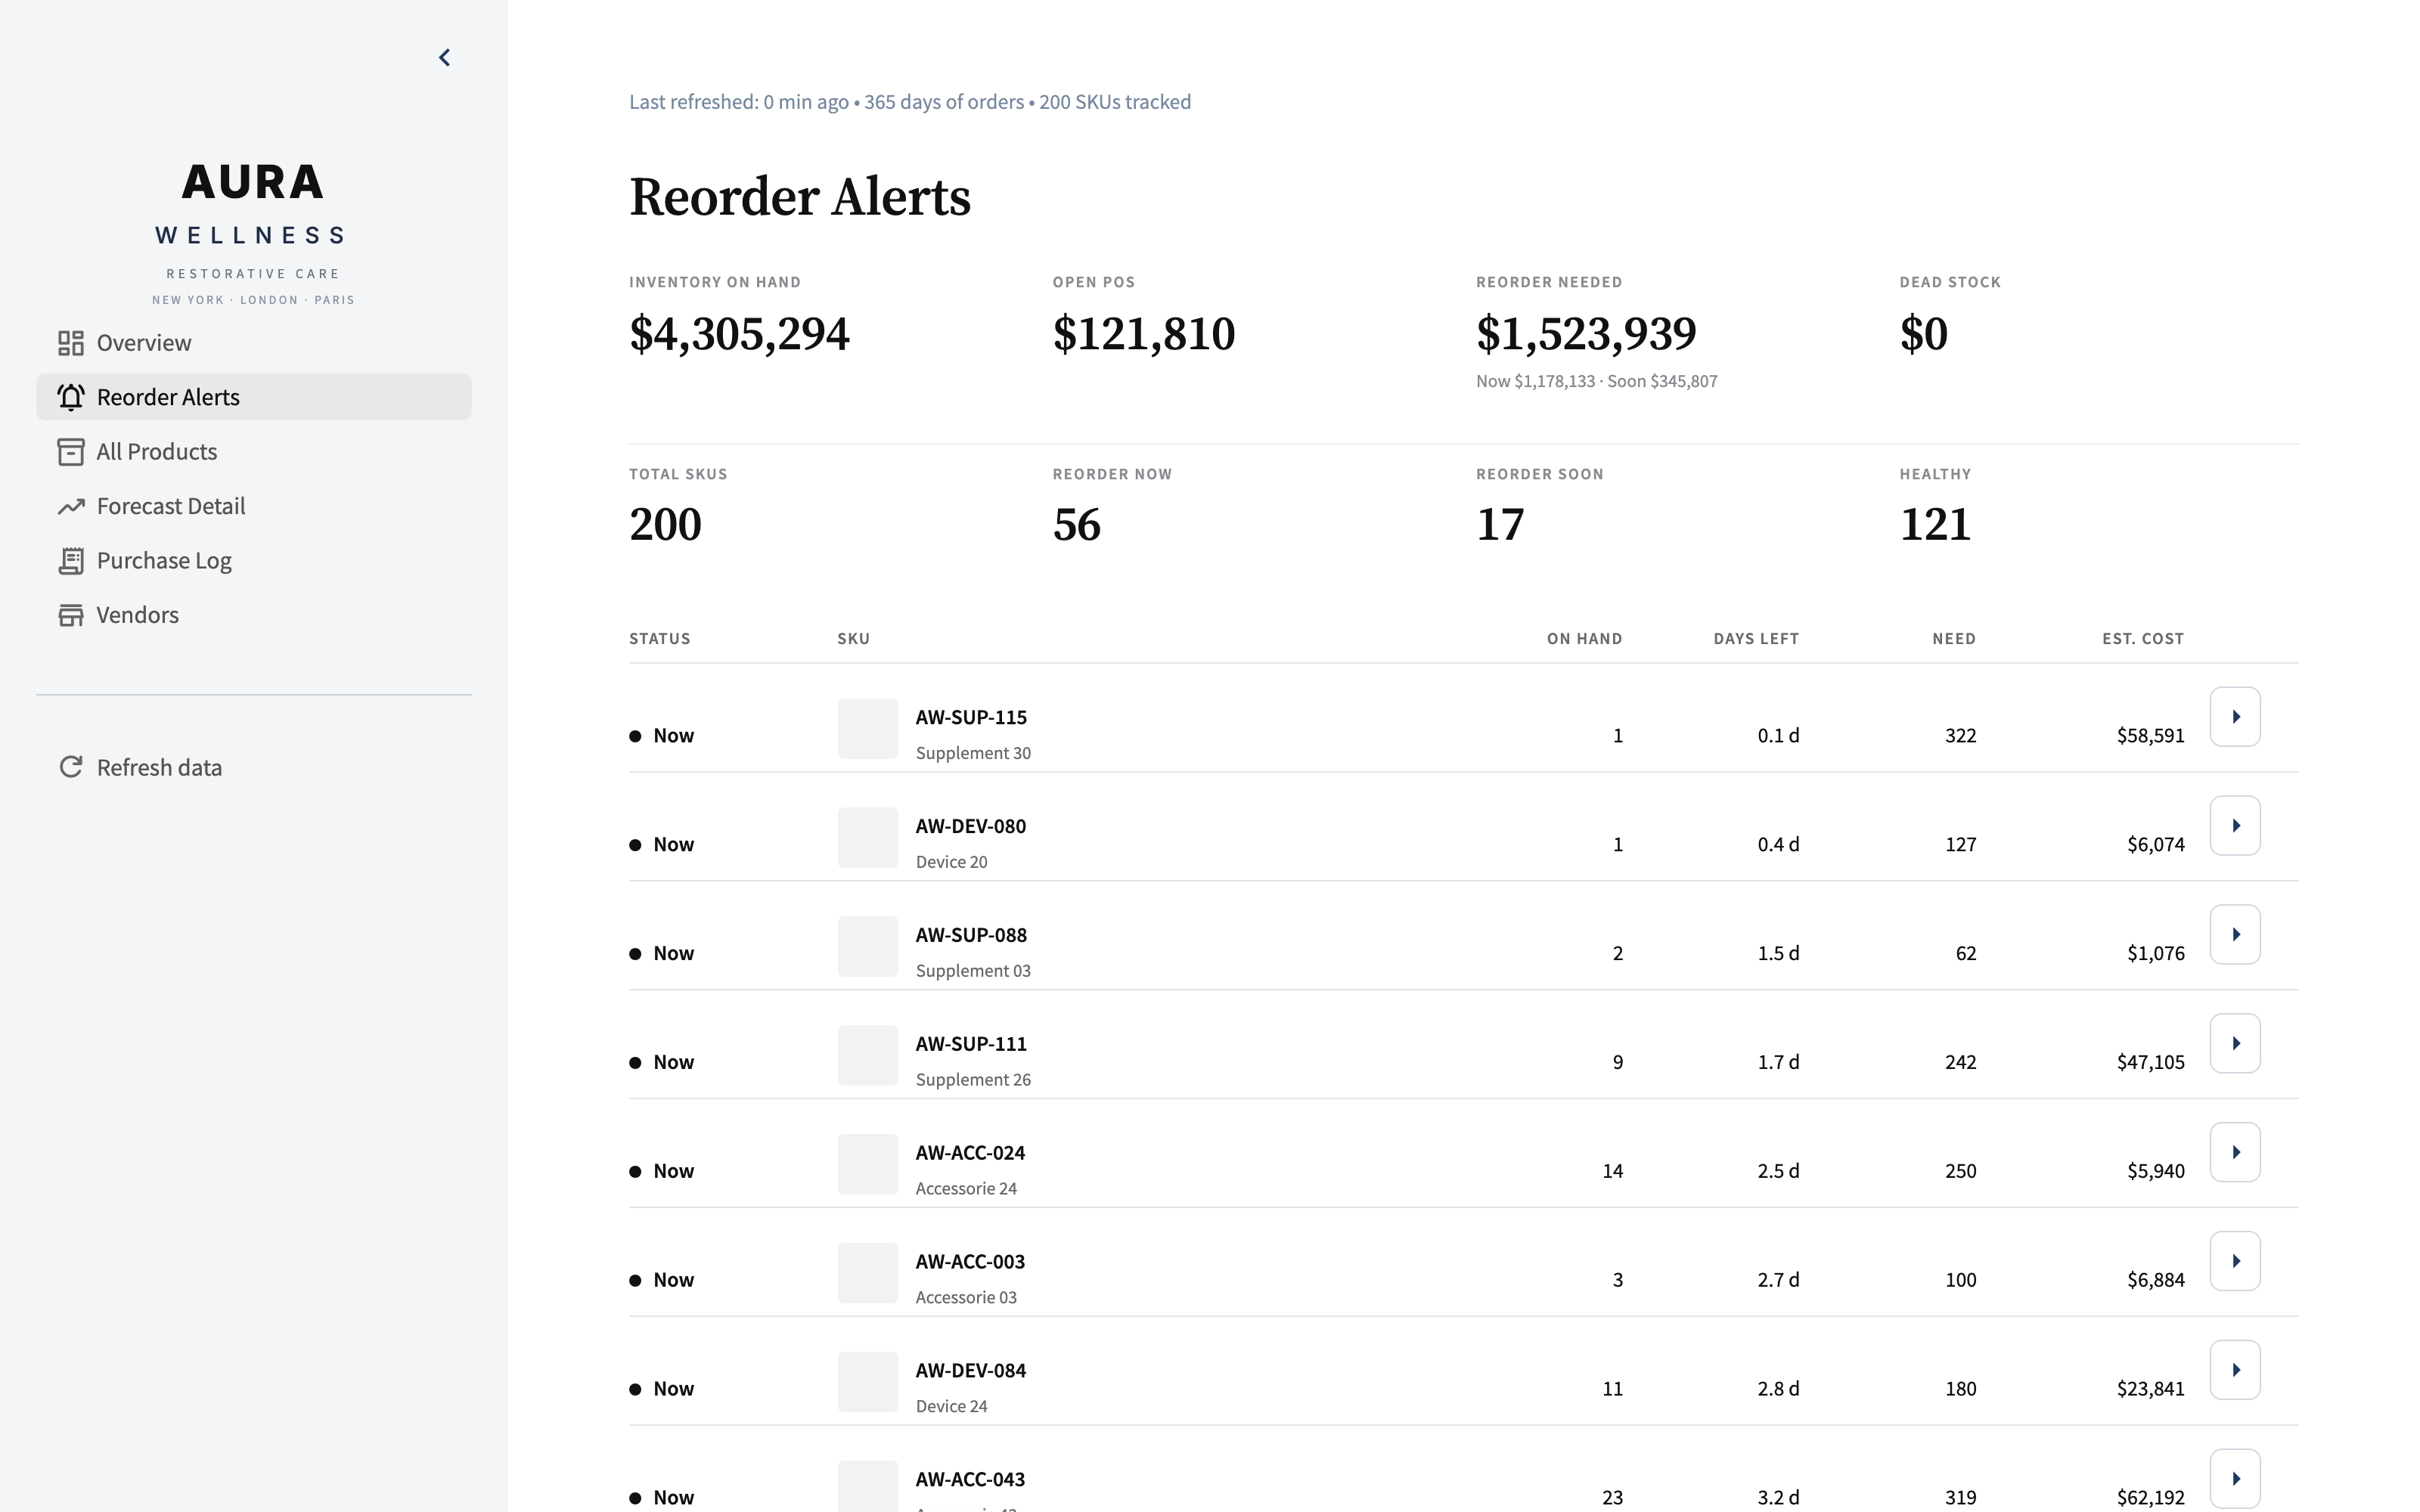Click the 0.4 d days left cell
Image resolution: width=2420 pixels, height=1512 pixels.
(x=1778, y=845)
